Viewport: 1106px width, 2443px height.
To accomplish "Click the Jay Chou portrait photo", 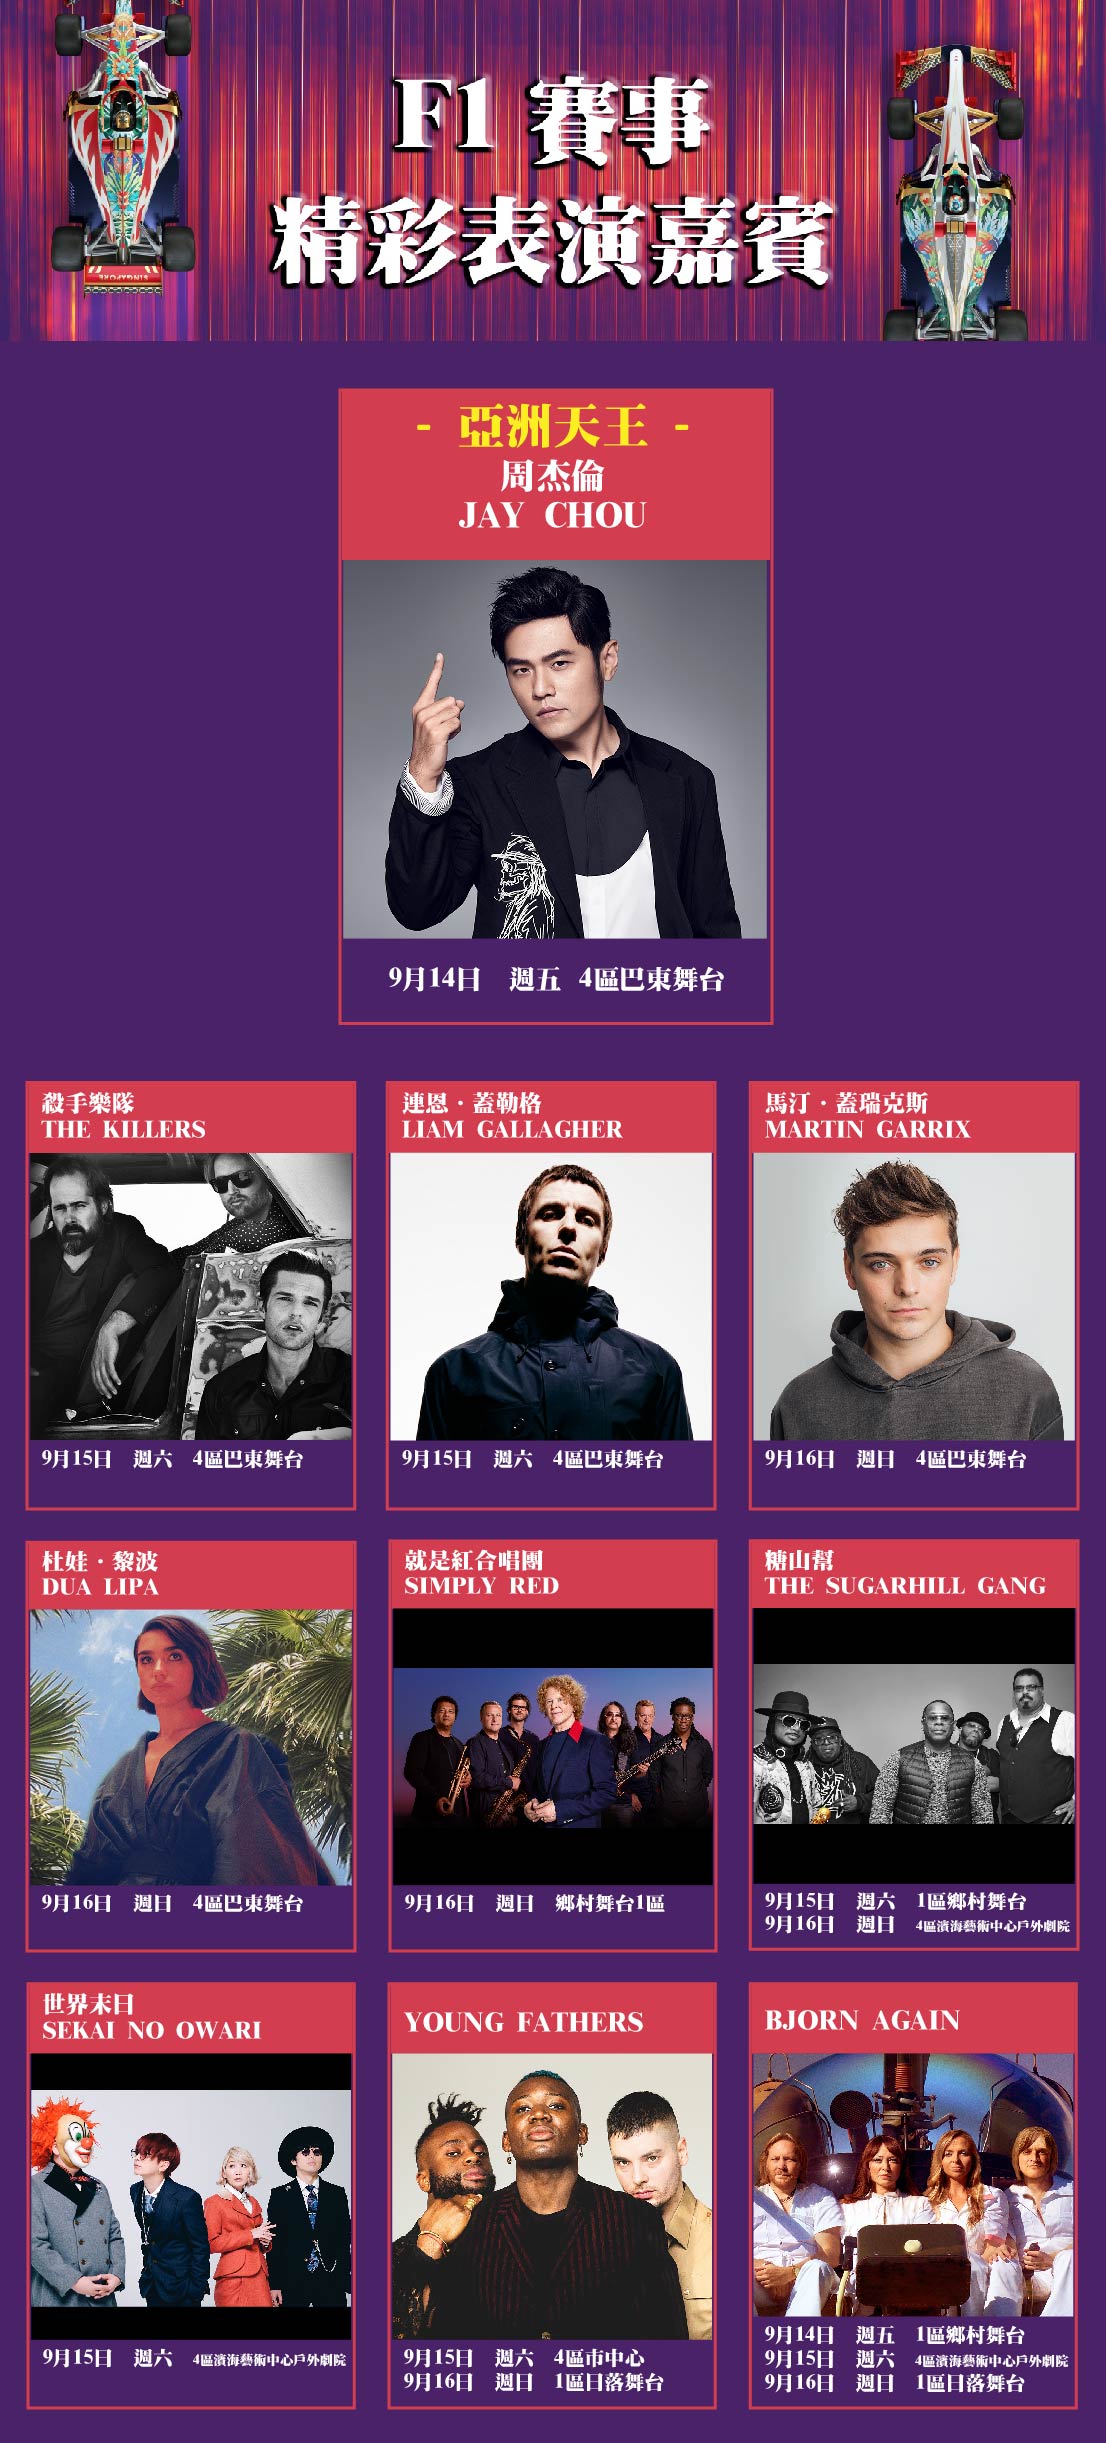I will (555, 749).
